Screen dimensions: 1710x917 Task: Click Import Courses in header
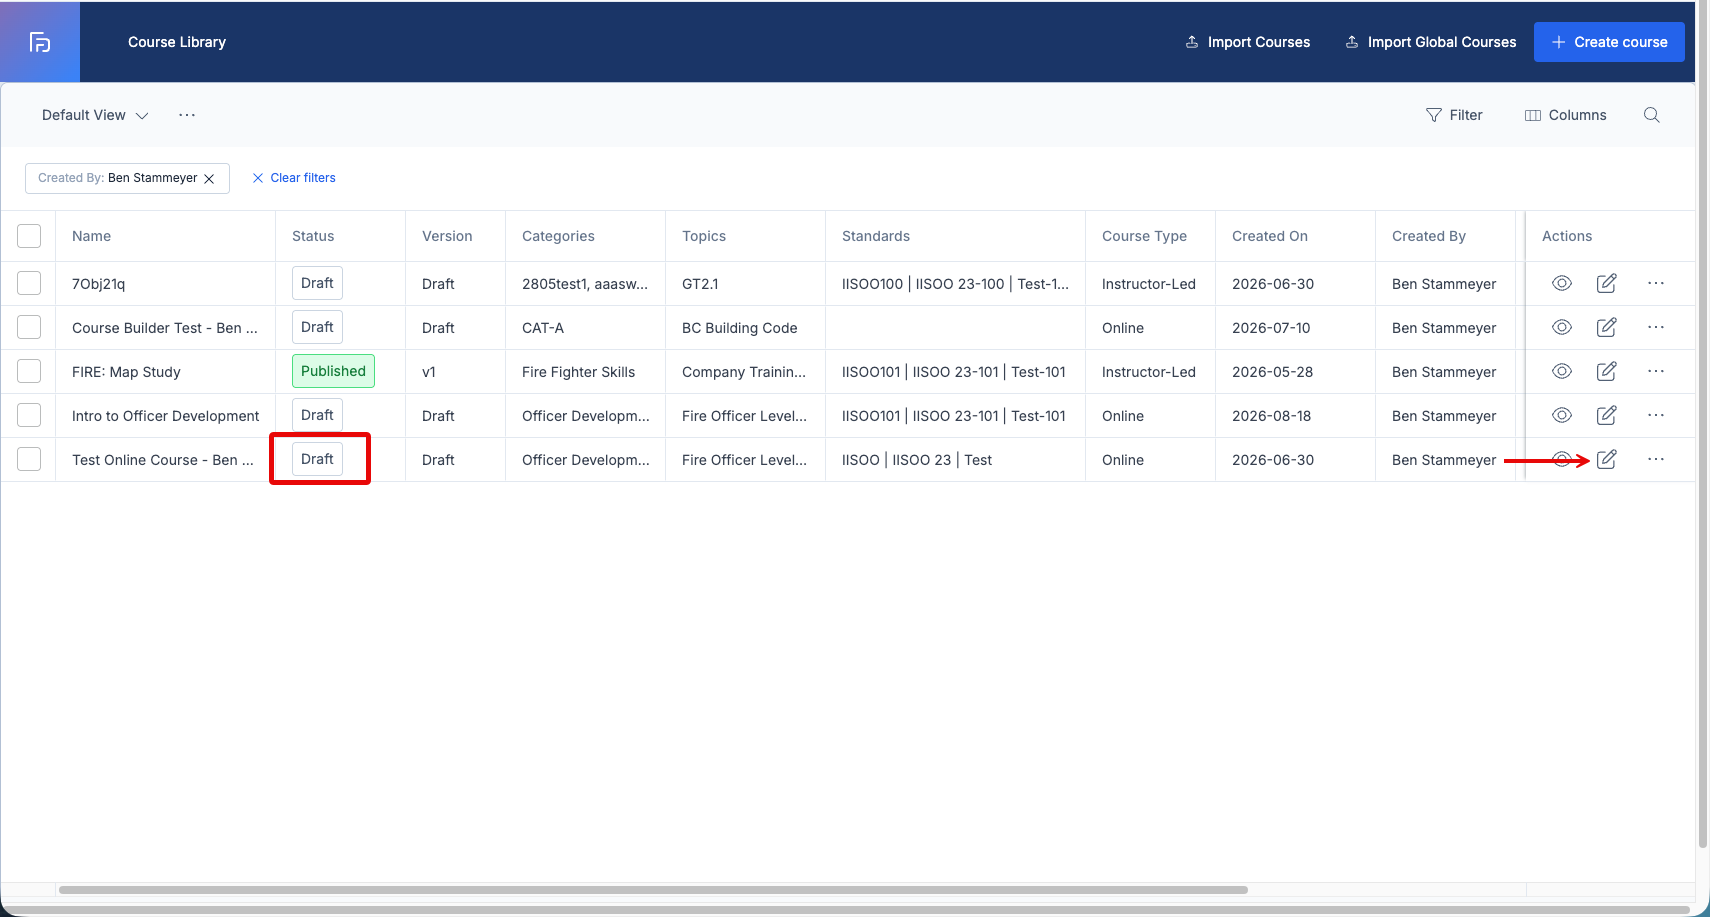point(1248,42)
